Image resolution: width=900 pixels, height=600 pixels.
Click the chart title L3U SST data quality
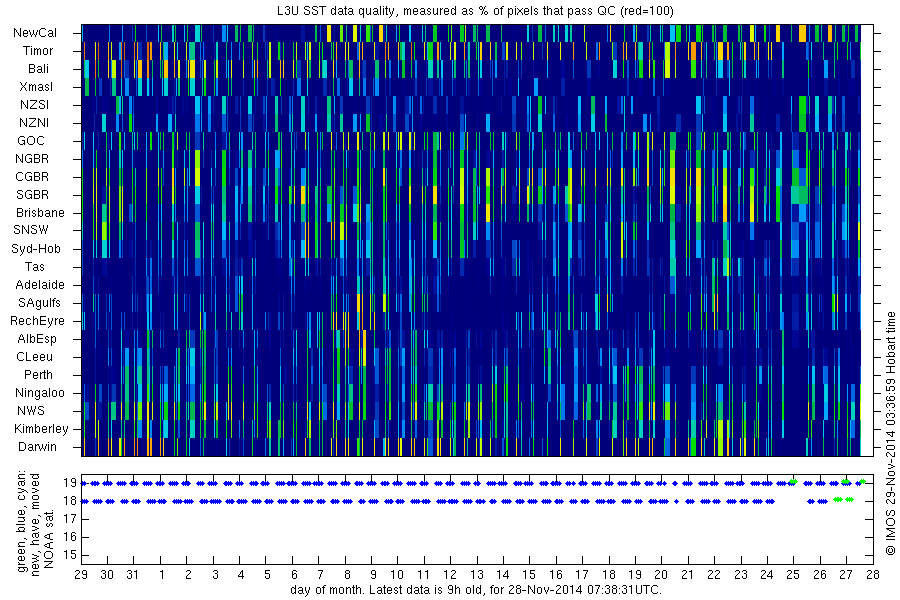tap(475, 11)
